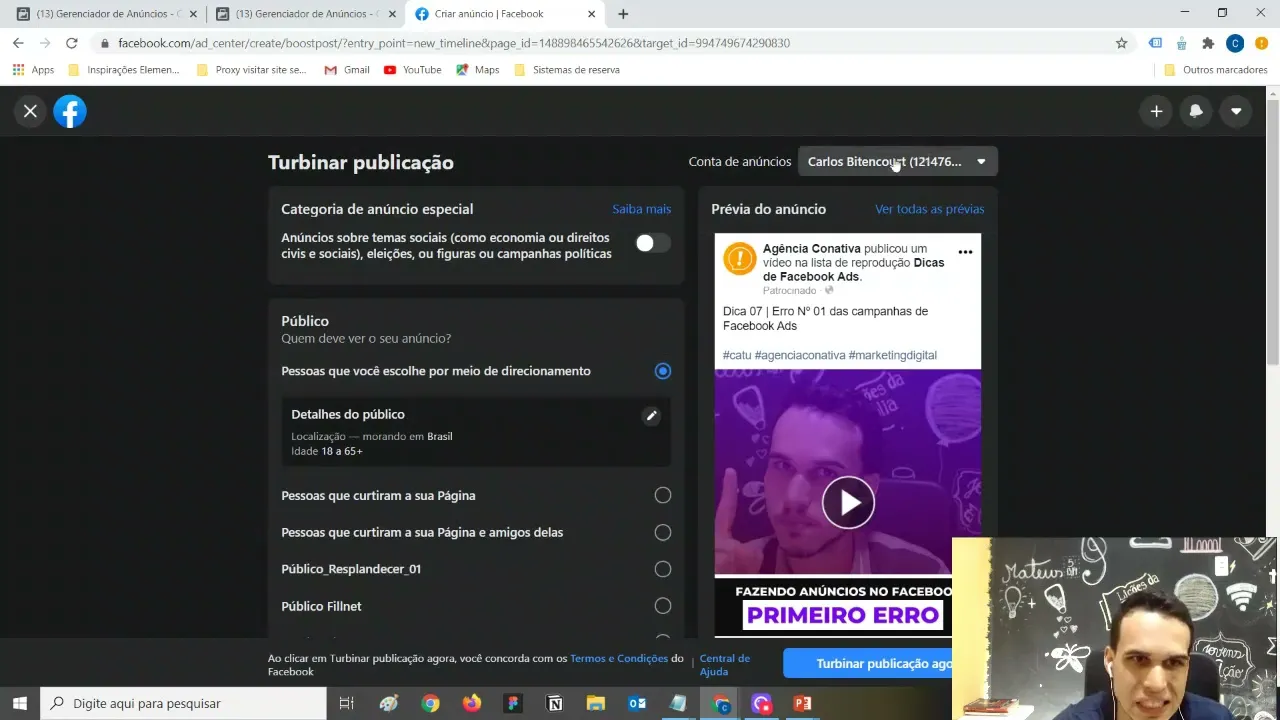Open Notion from taskbar
Image resolution: width=1280 pixels, height=720 pixels.
555,703
